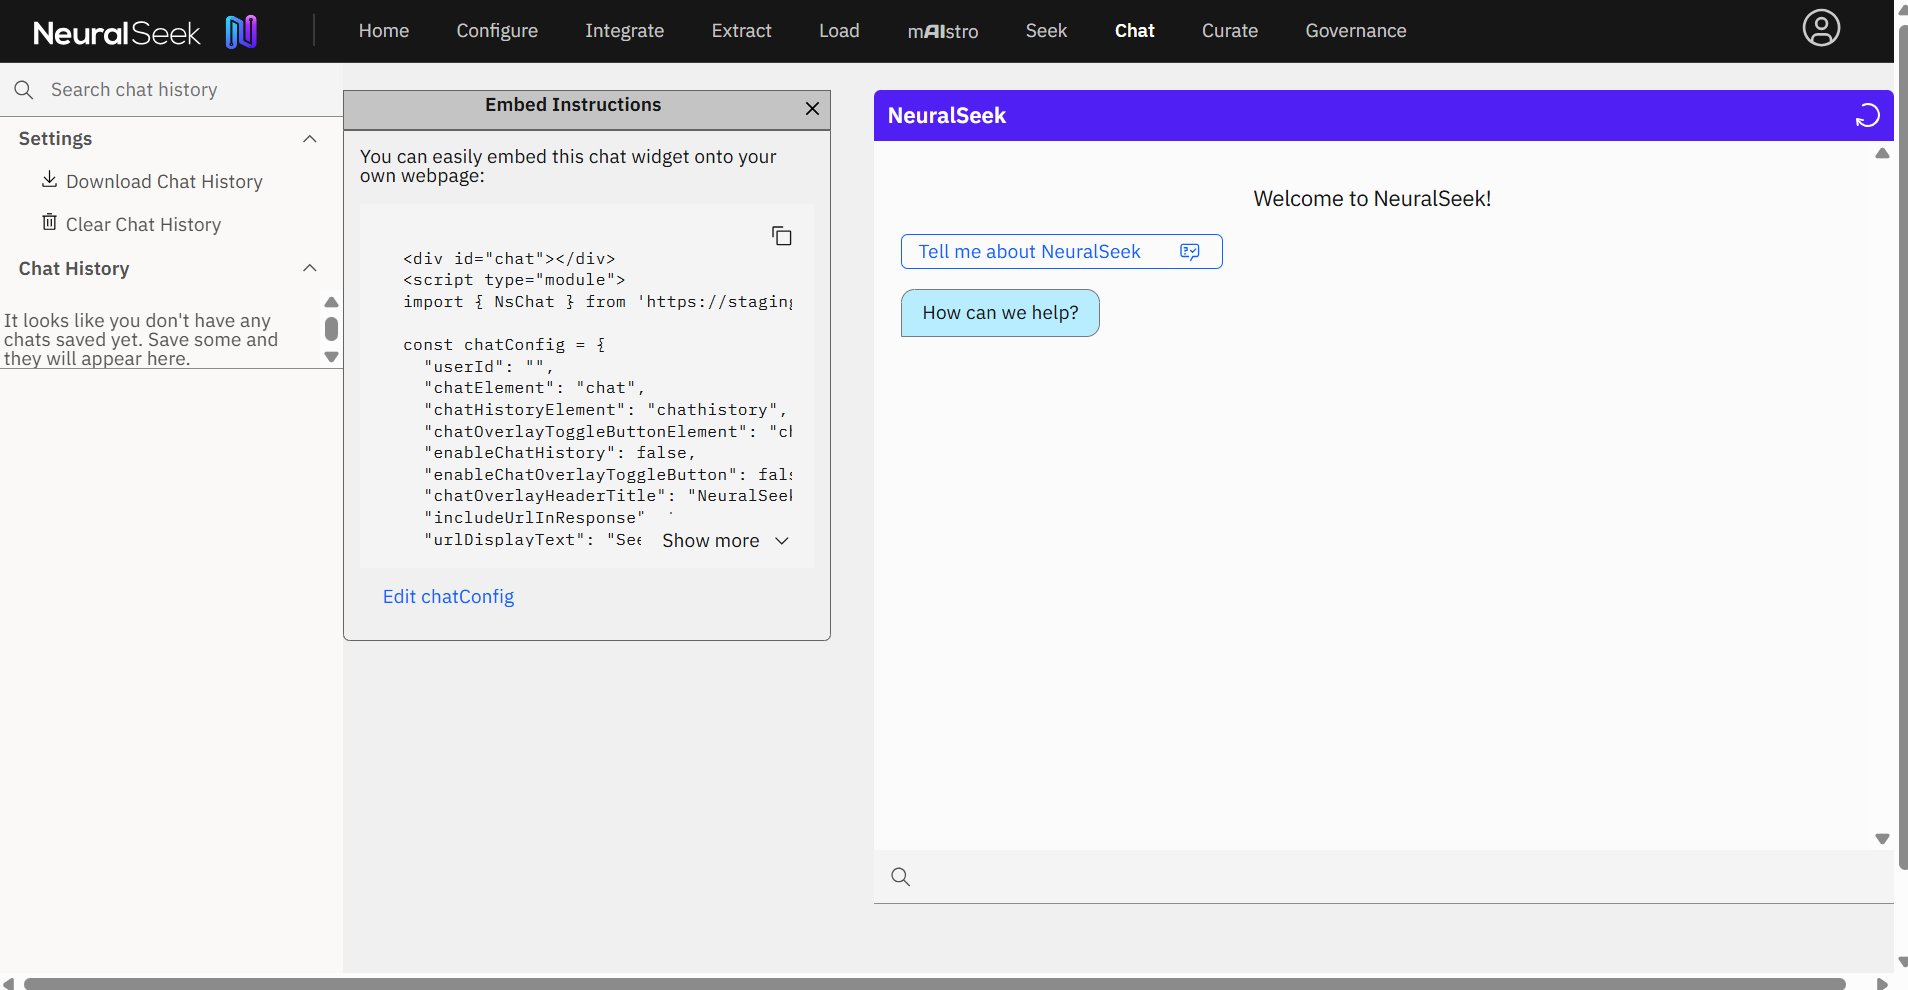Click the Clear Chat History trash icon
Screen dimensions: 1908x990
[x=49, y=222]
